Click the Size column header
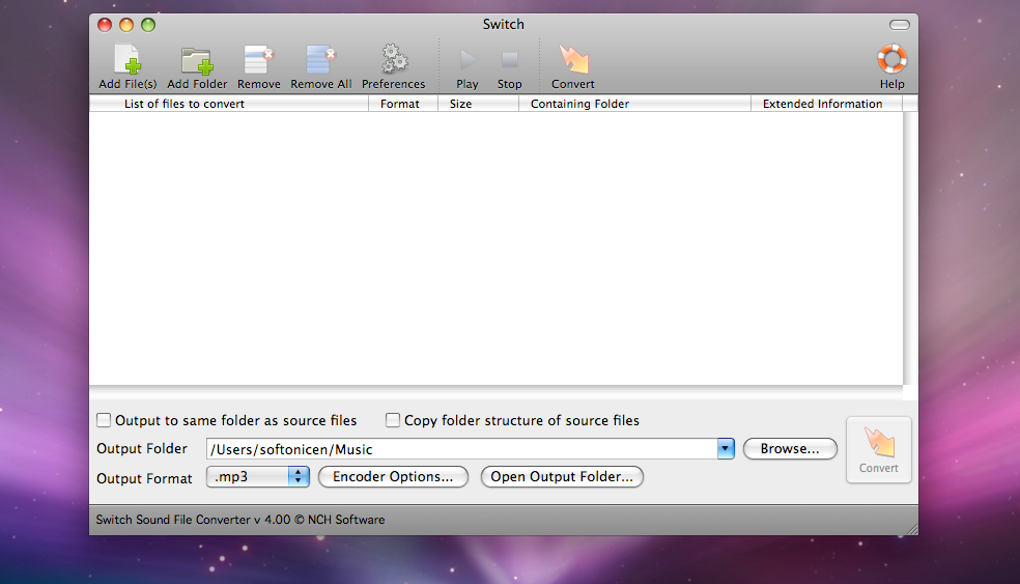1020x584 pixels. click(478, 103)
